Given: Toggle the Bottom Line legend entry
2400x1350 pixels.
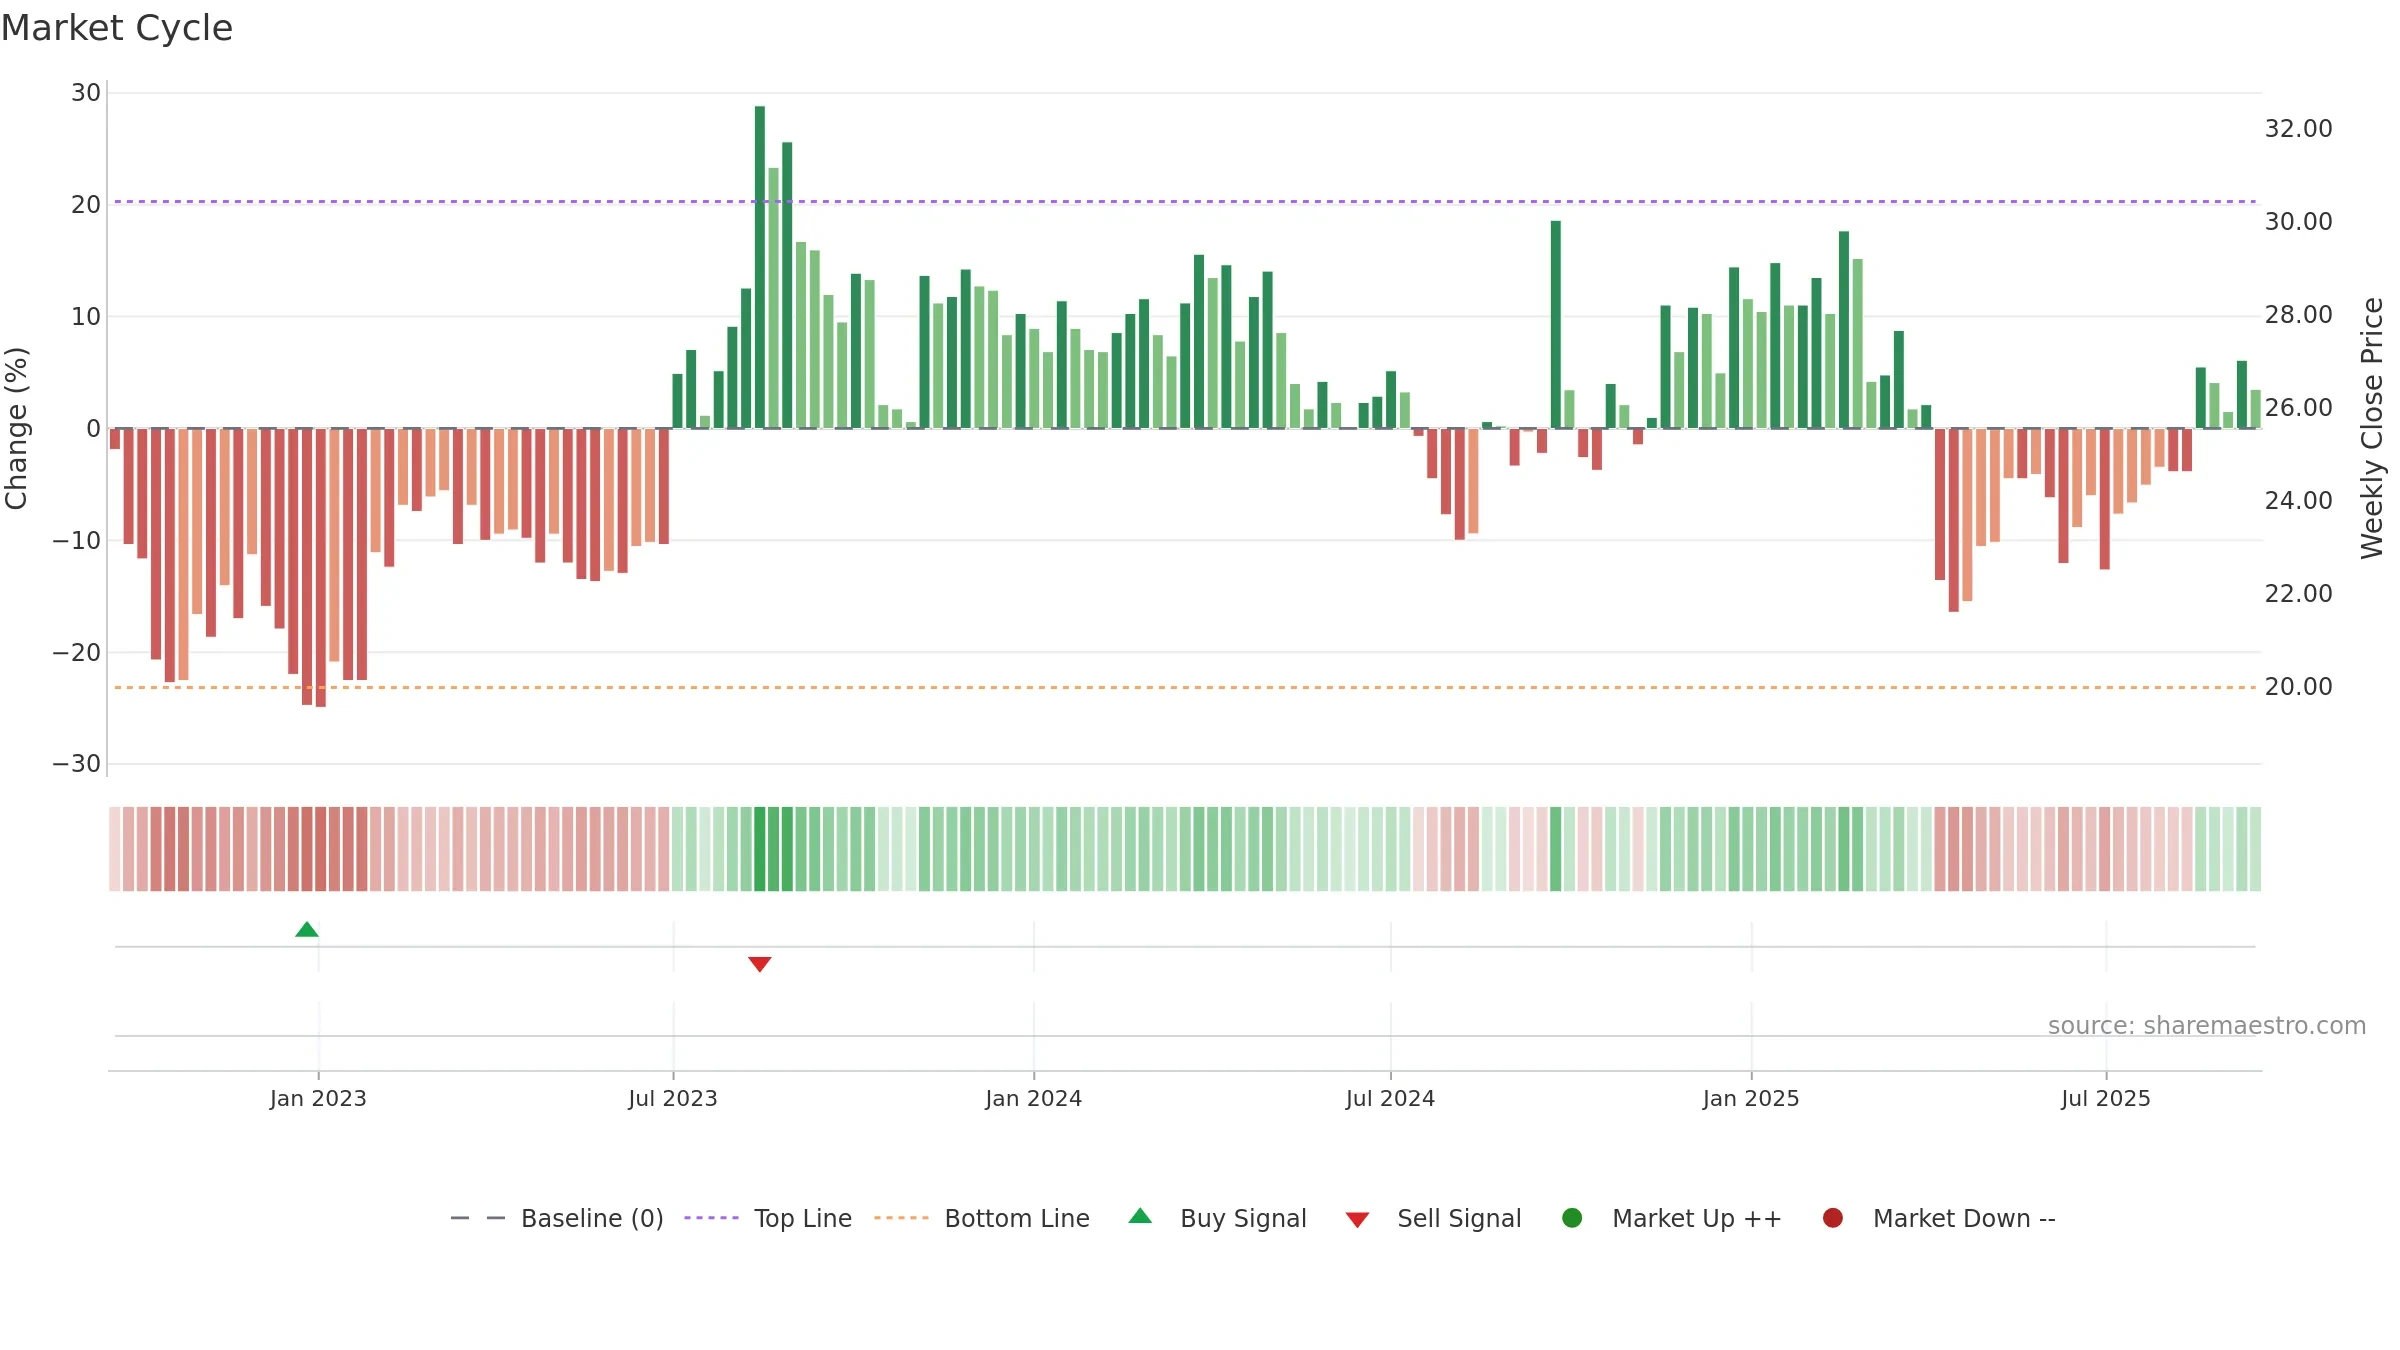Looking at the screenshot, I should pos(982,1218).
